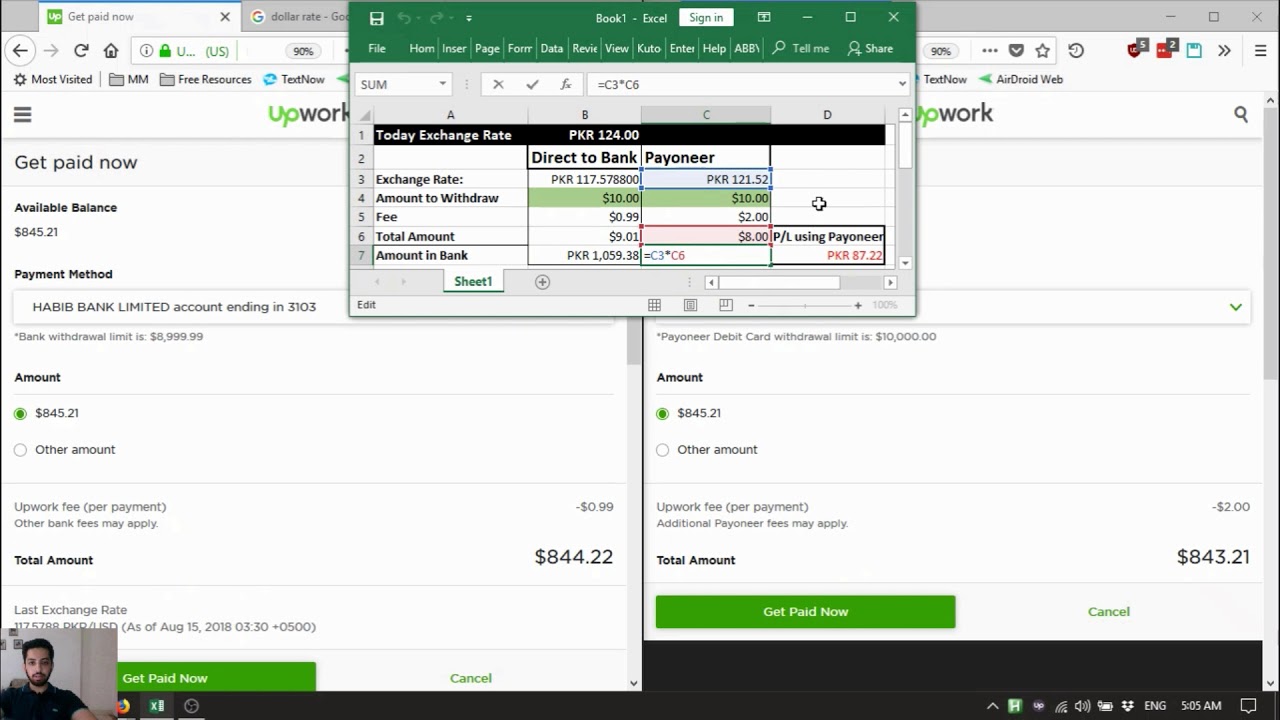Image resolution: width=1280 pixels, height=720 pixels.
Task: Click the Excel Save icon in quick access toolbar
Action: pyautogui.click(x=376, y=18)
